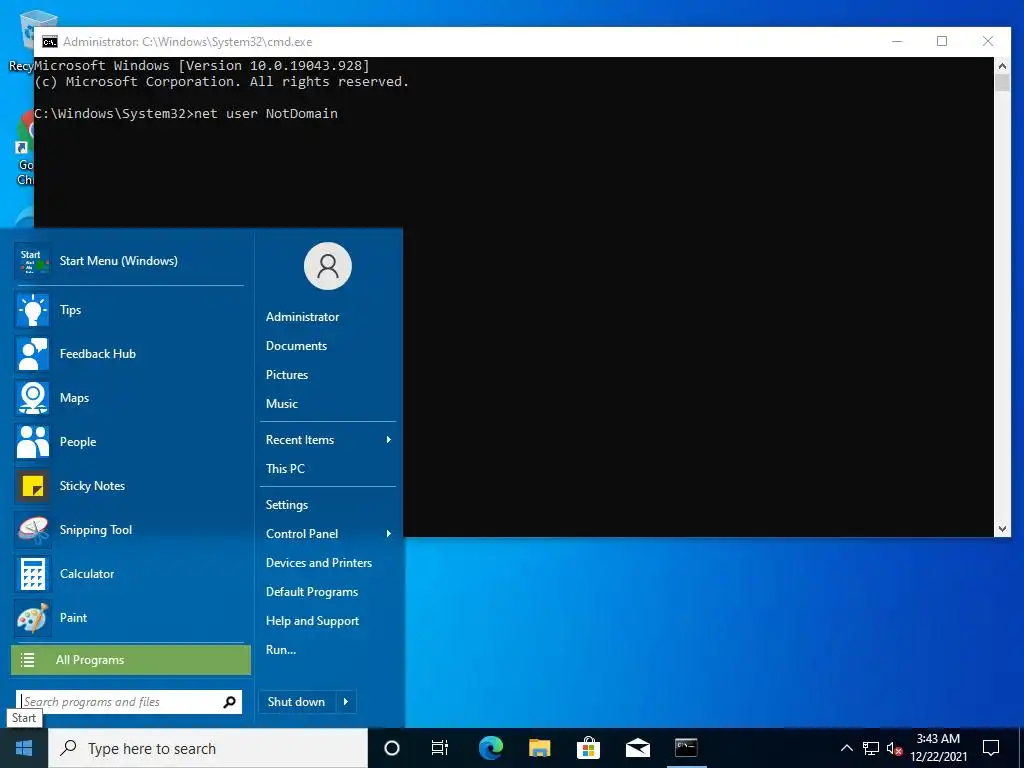Click the taskbar clock showing 3:43 AM

[x=938, y=748]
